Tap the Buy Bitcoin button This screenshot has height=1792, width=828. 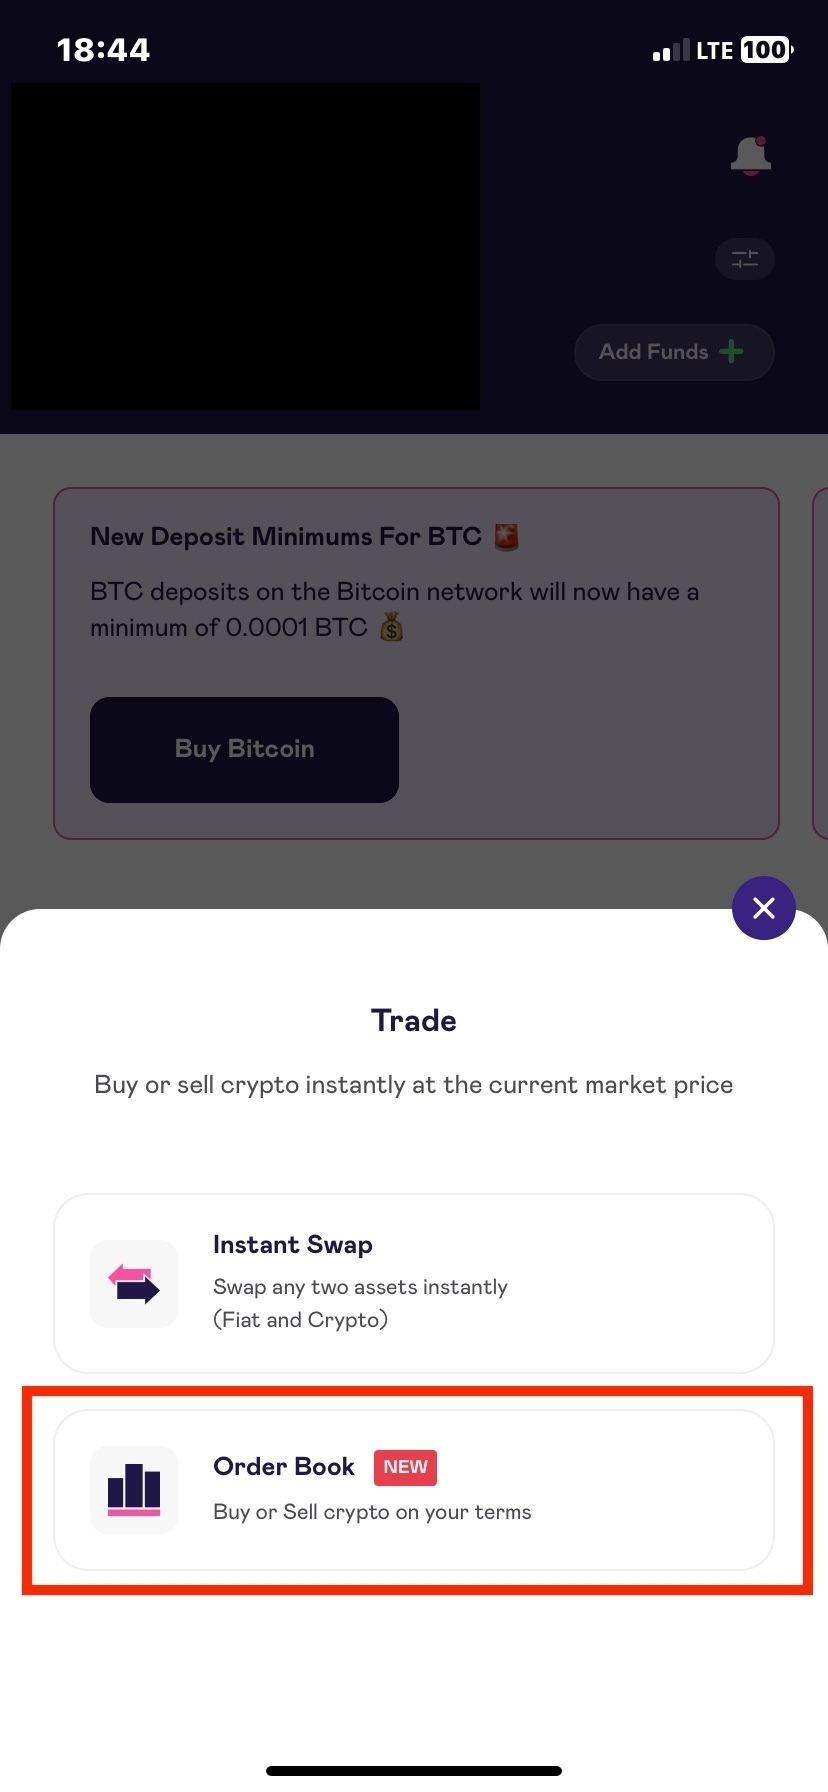pos(244,750)
